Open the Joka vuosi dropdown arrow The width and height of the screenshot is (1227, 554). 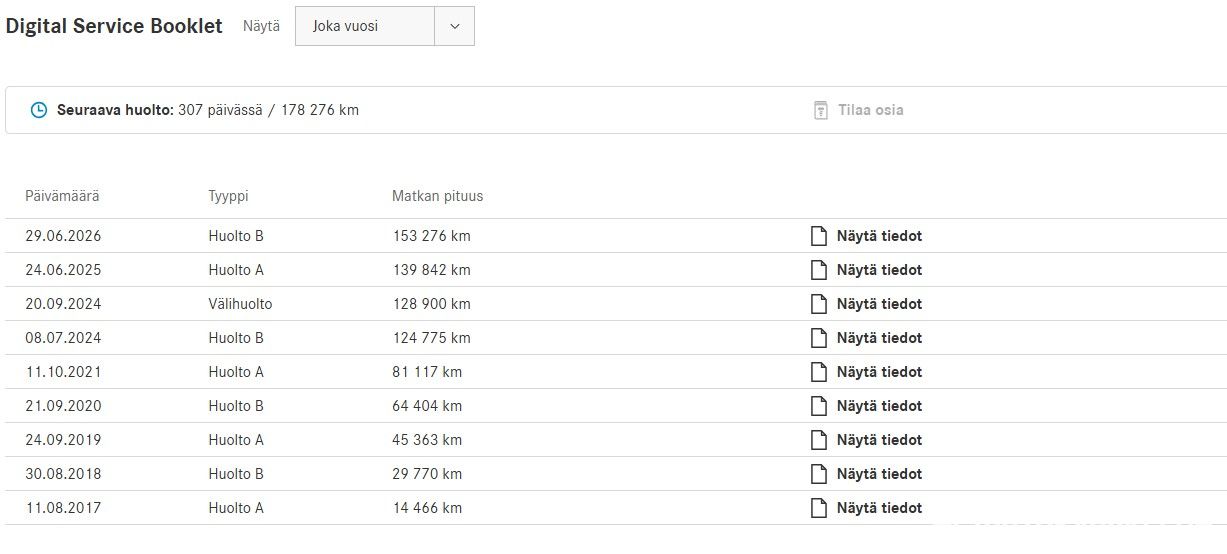pos(455,26)
